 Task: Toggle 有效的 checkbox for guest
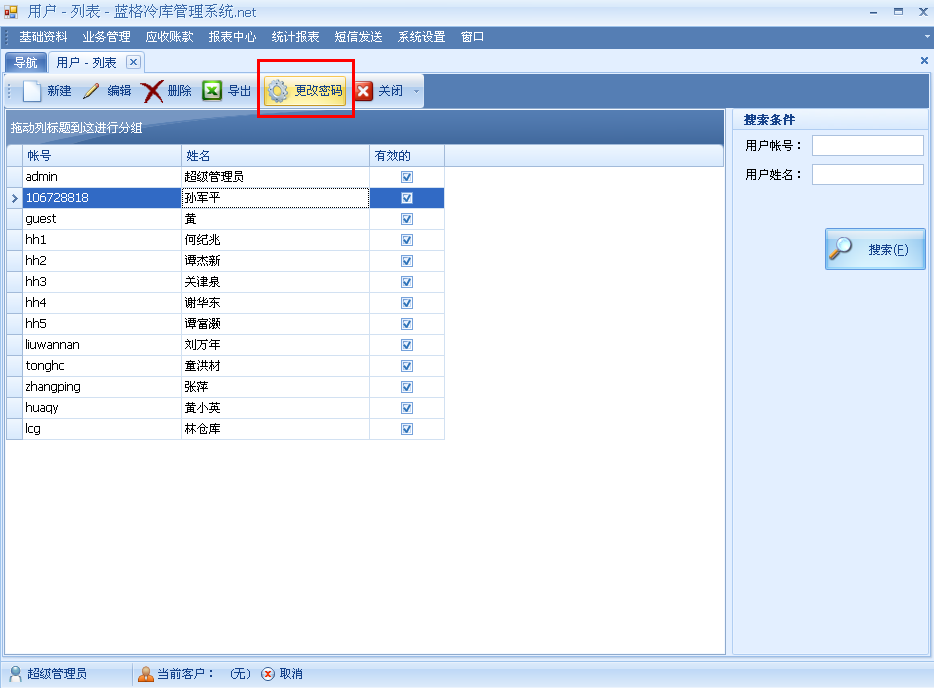407,219
